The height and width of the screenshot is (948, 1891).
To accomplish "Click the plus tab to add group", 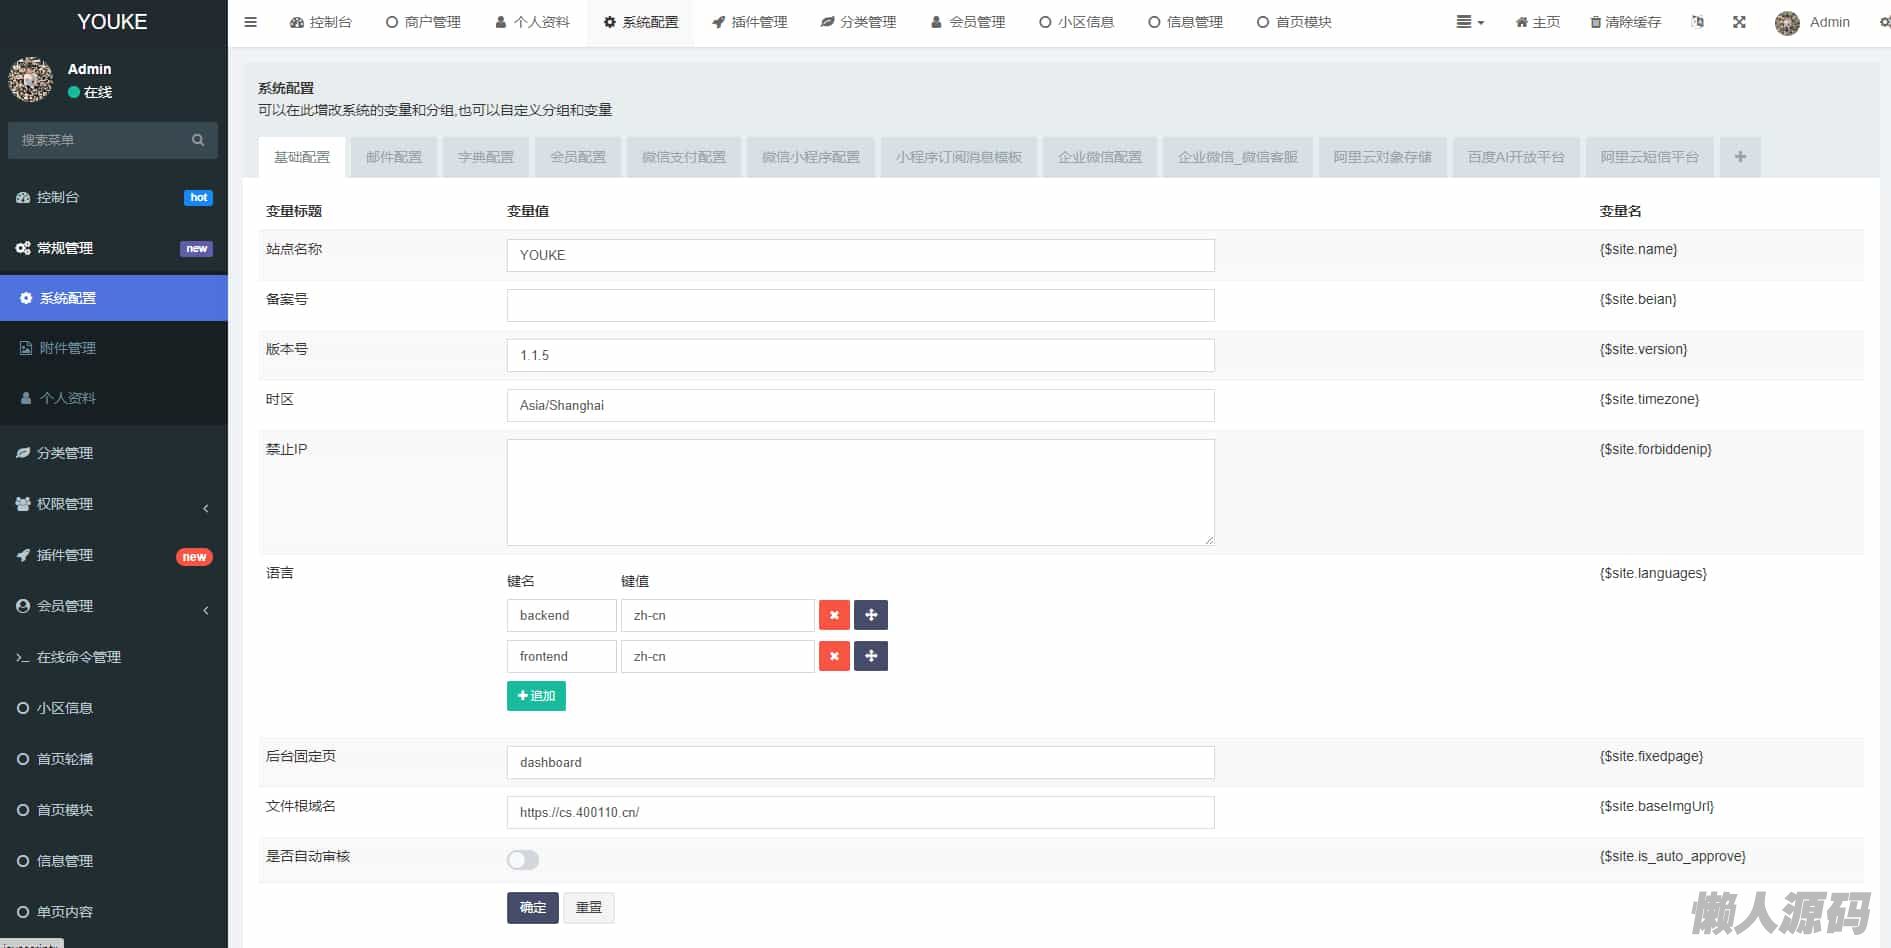I will tap(1740, 157).
